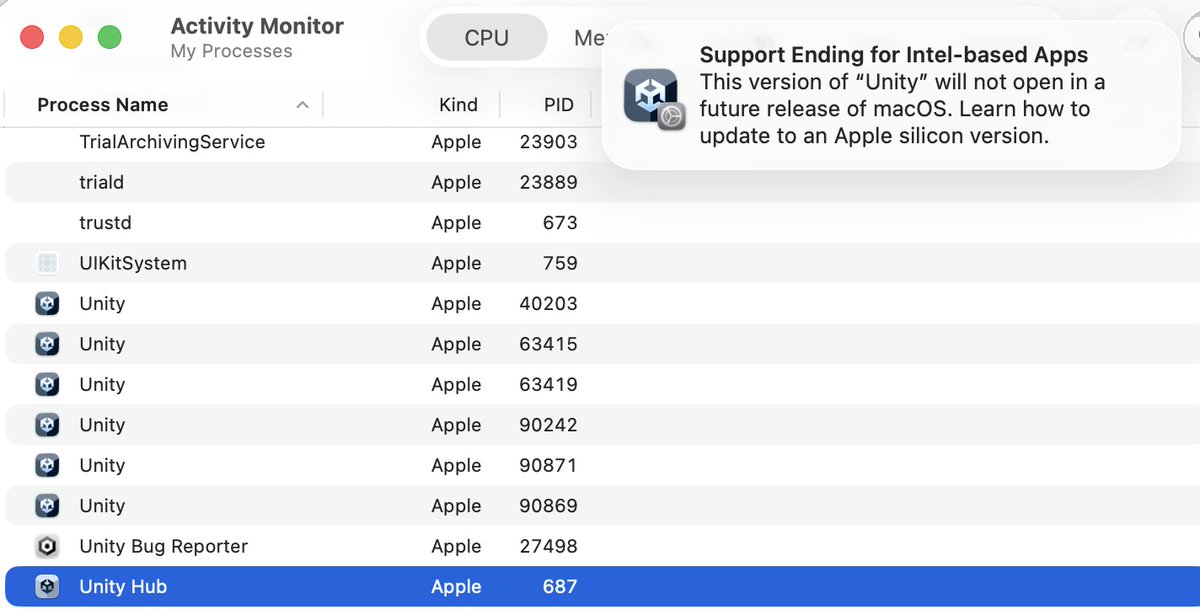1200x615 pixels.
Task: Sort by the Kind column header
Action: click(x=458, y=105)
